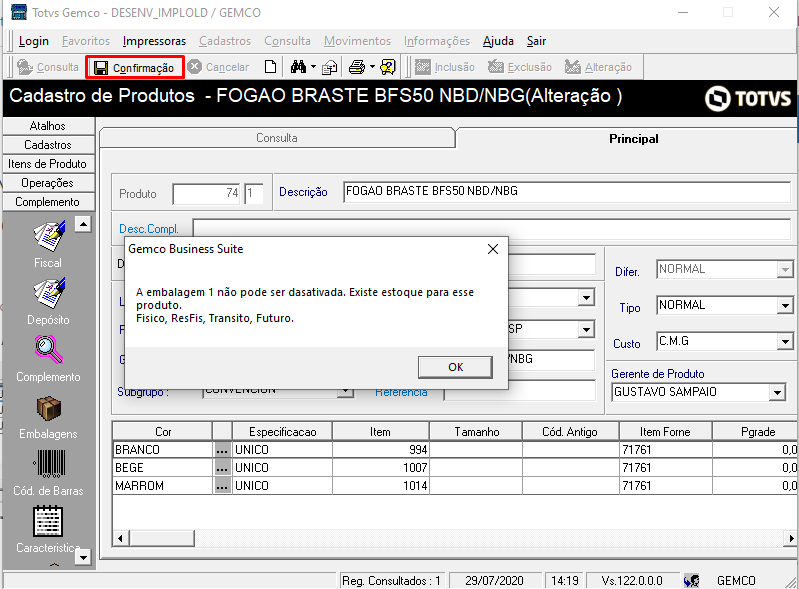Open the Ajuda menu
The width and height of the screenshot is (799, 589).
pyautogui.click(x=498, y=41)
